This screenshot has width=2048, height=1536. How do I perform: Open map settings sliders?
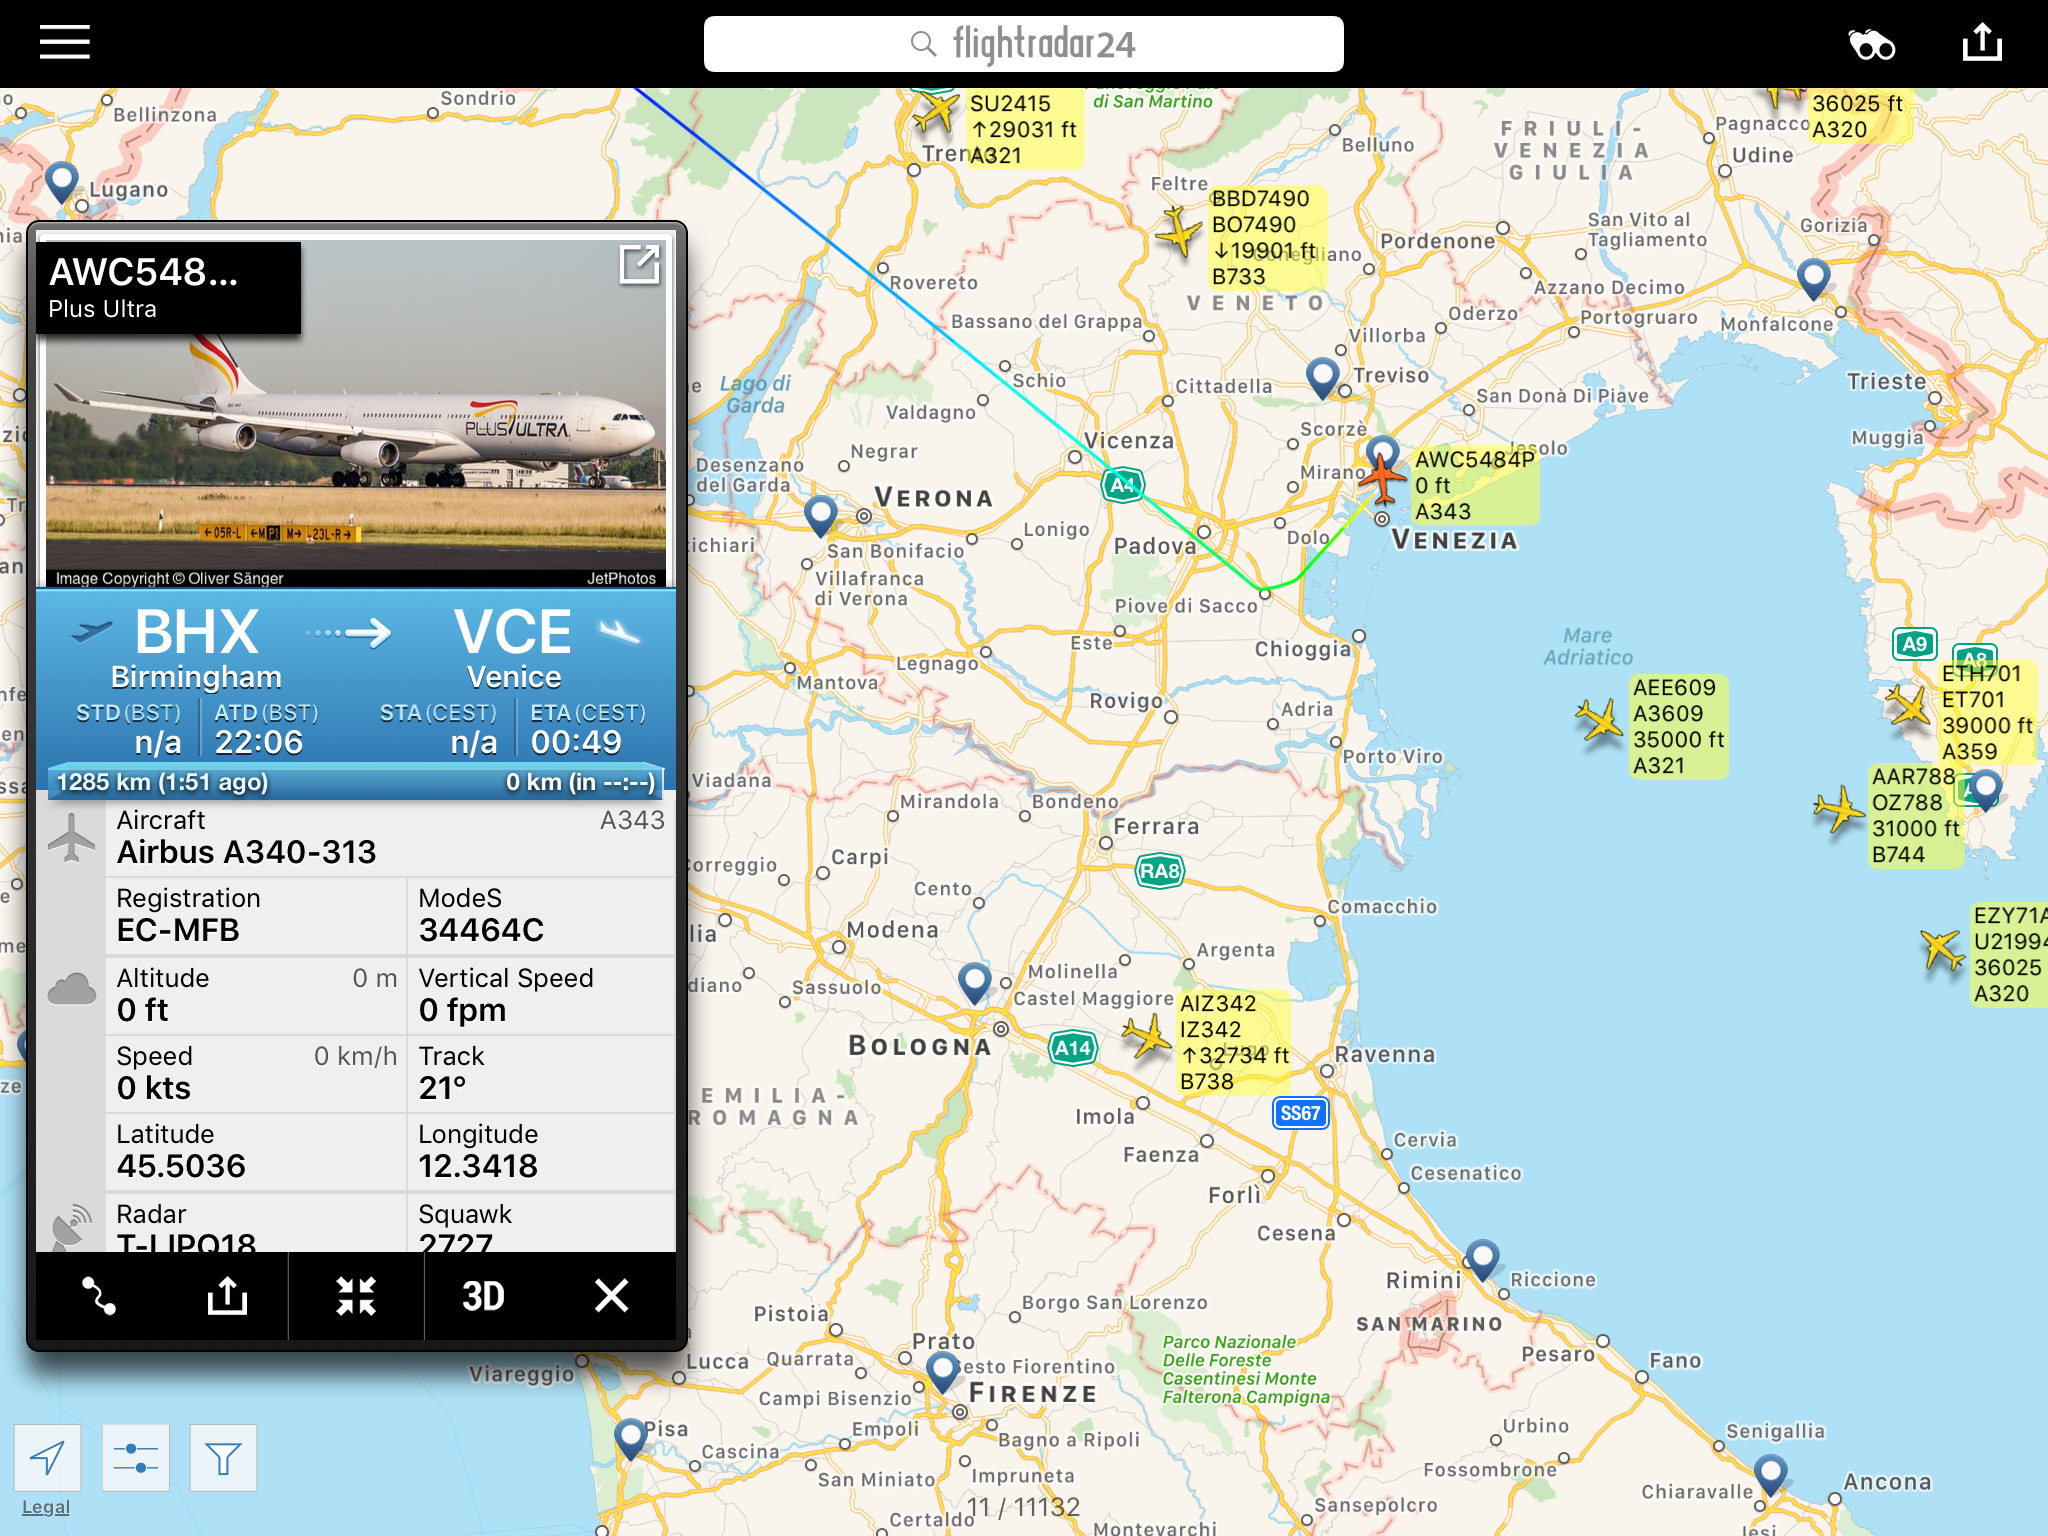(x=135, y=1458)
